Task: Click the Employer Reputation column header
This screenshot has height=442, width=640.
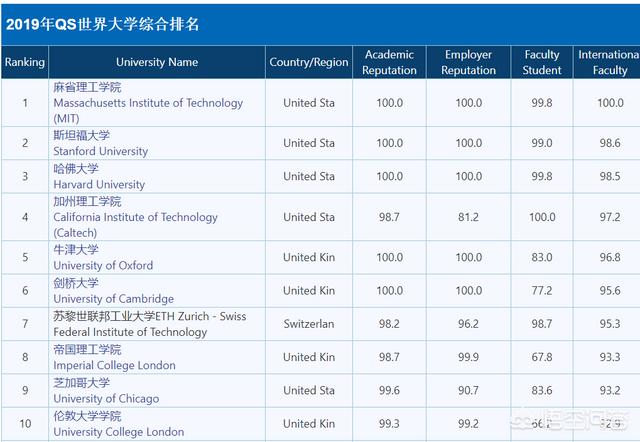Action: coord(468,62)
